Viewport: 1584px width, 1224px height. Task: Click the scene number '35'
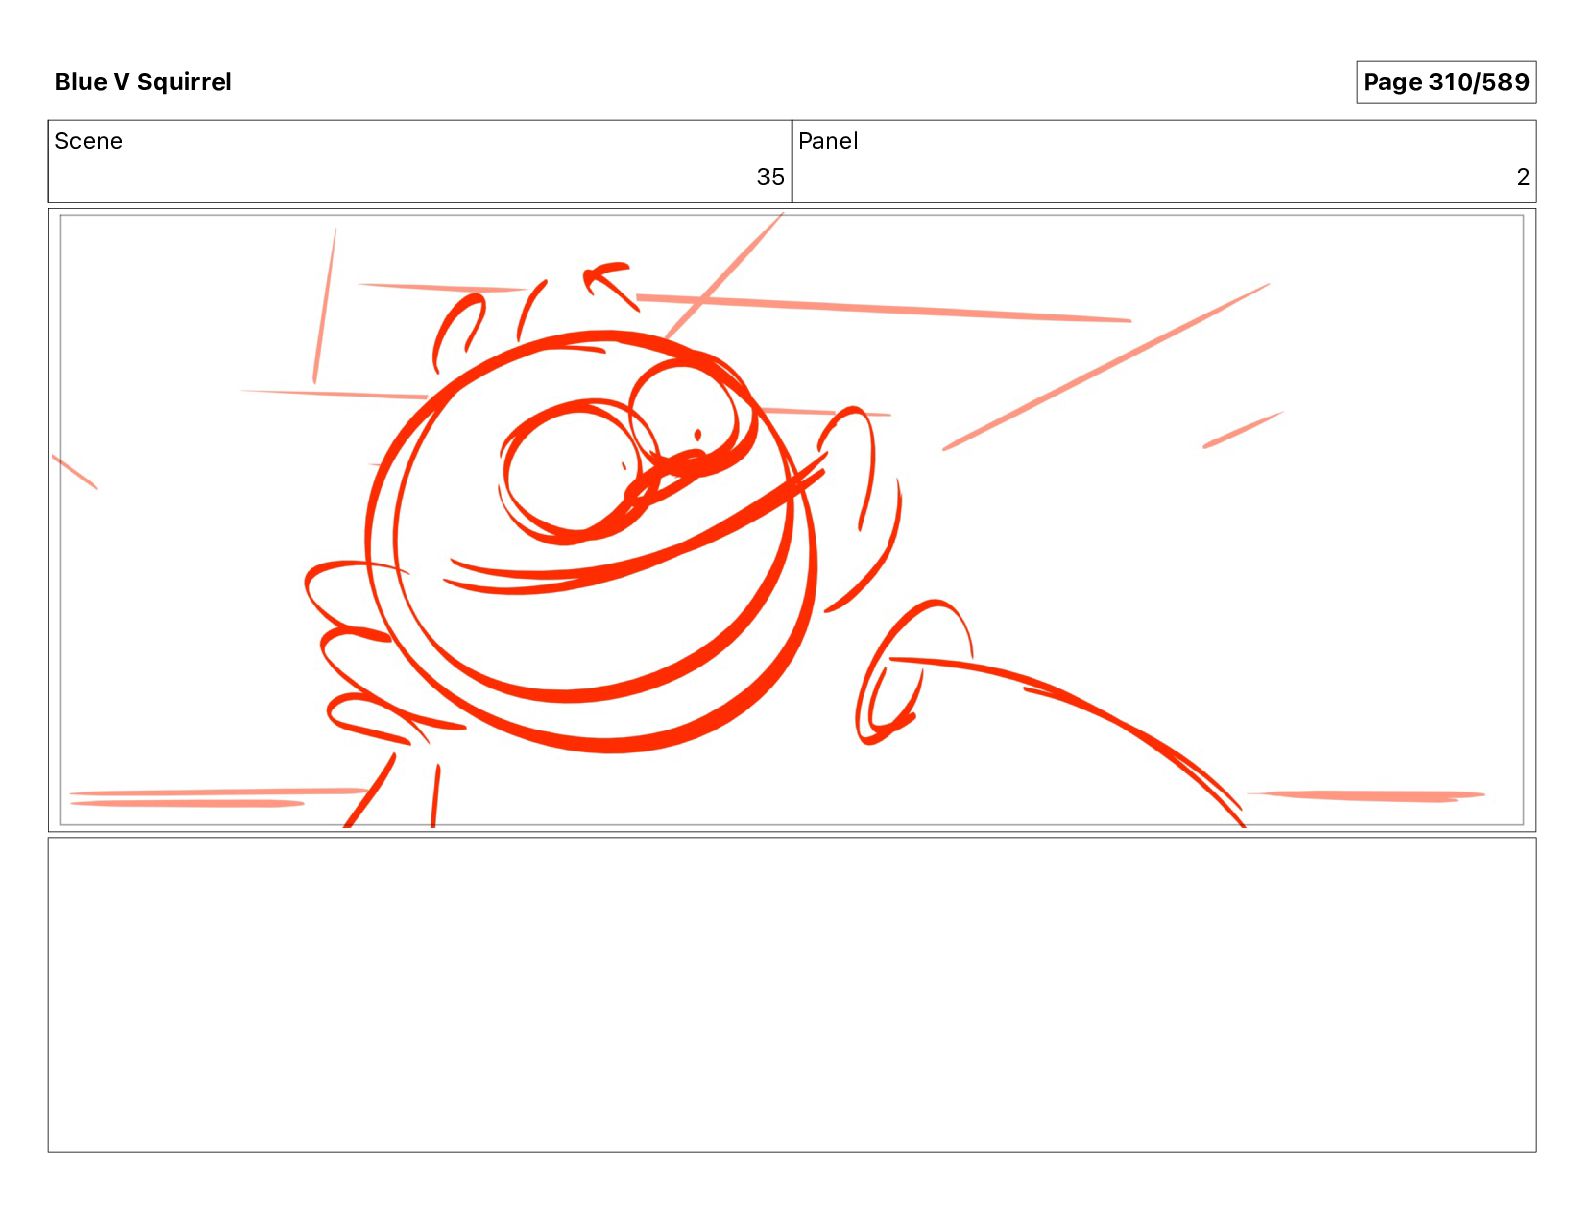click(770, 177)
